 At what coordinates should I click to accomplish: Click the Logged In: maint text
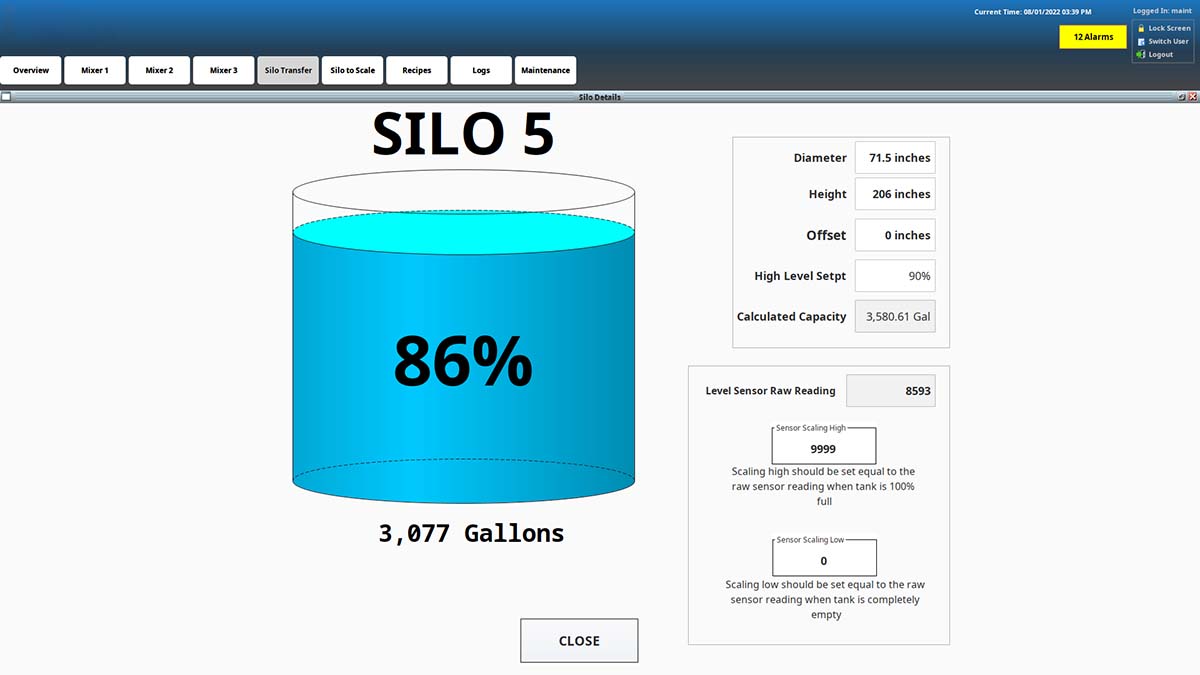click(x=1161, y=11)
